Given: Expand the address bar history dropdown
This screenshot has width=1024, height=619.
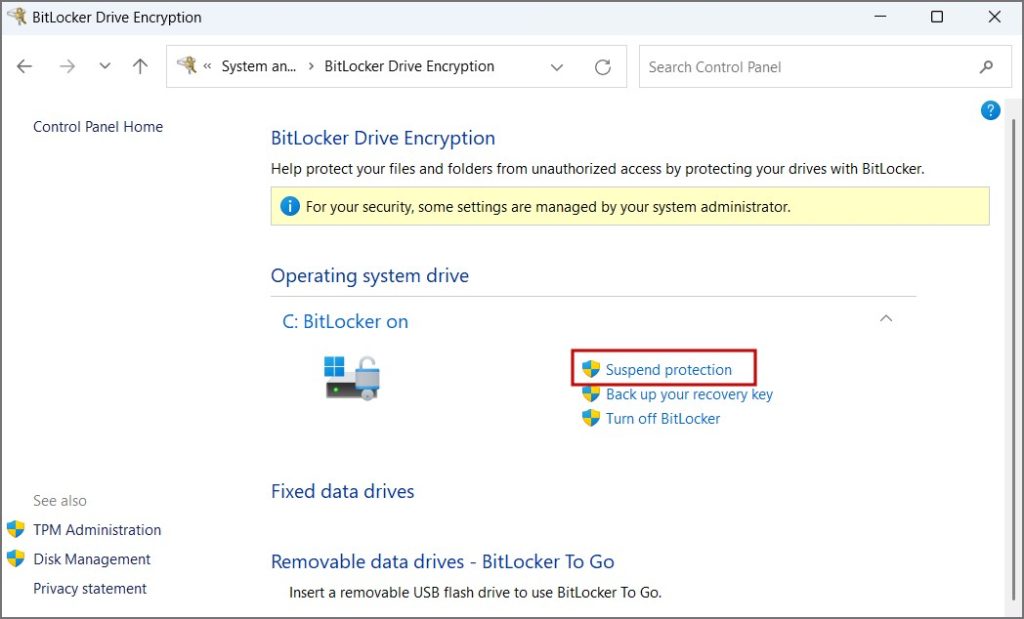Looking at the screenshot, I should point(557,67).
